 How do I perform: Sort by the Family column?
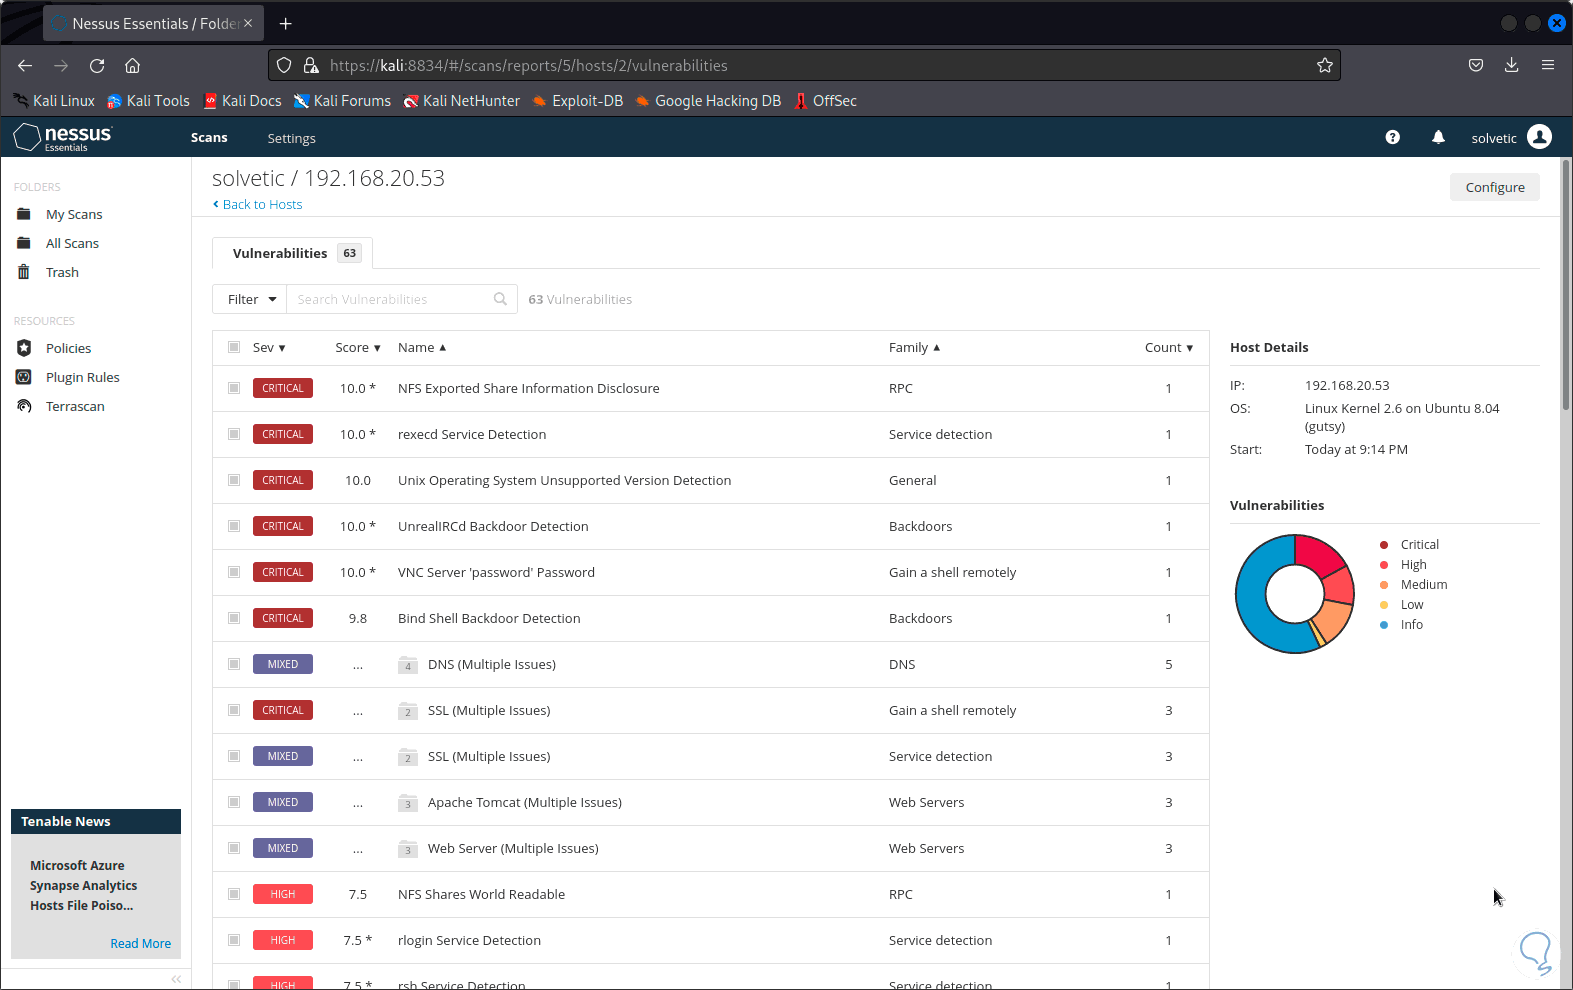(x=914, y=347)
